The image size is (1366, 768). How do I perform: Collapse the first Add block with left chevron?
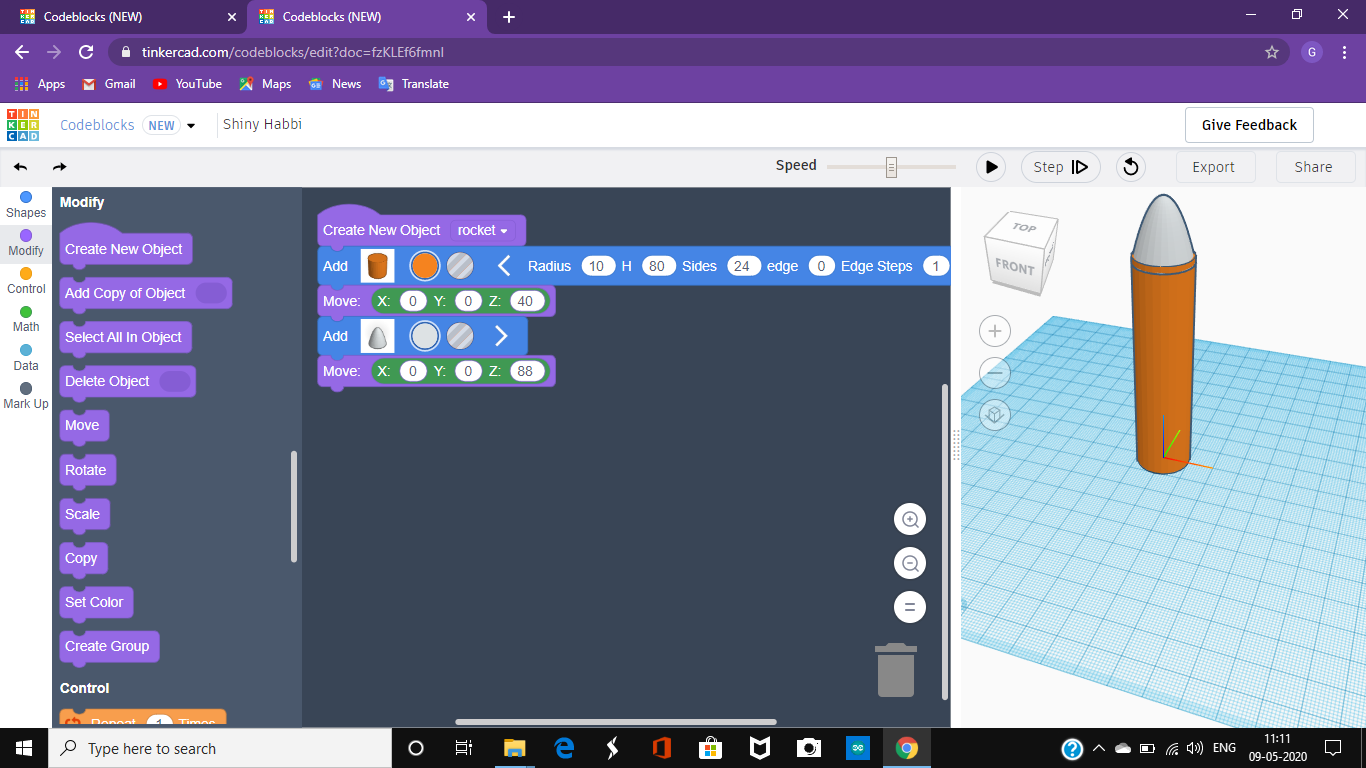pyautogui.click(x=504, y=266)
